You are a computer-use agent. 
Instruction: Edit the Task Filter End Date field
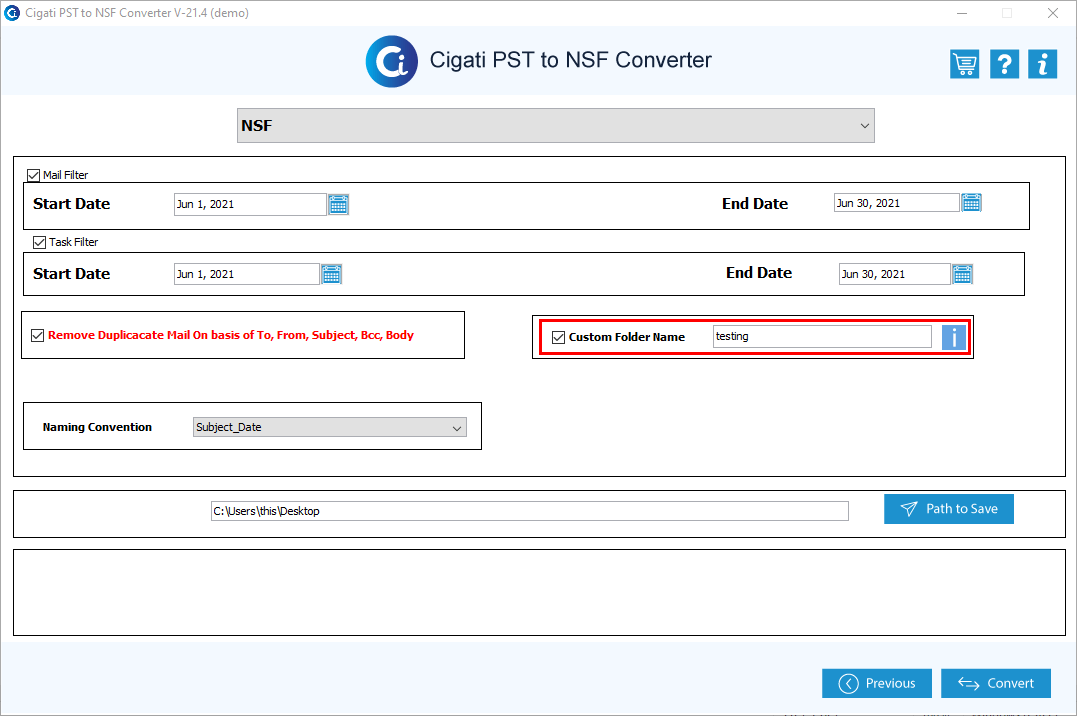coord(894,274)
